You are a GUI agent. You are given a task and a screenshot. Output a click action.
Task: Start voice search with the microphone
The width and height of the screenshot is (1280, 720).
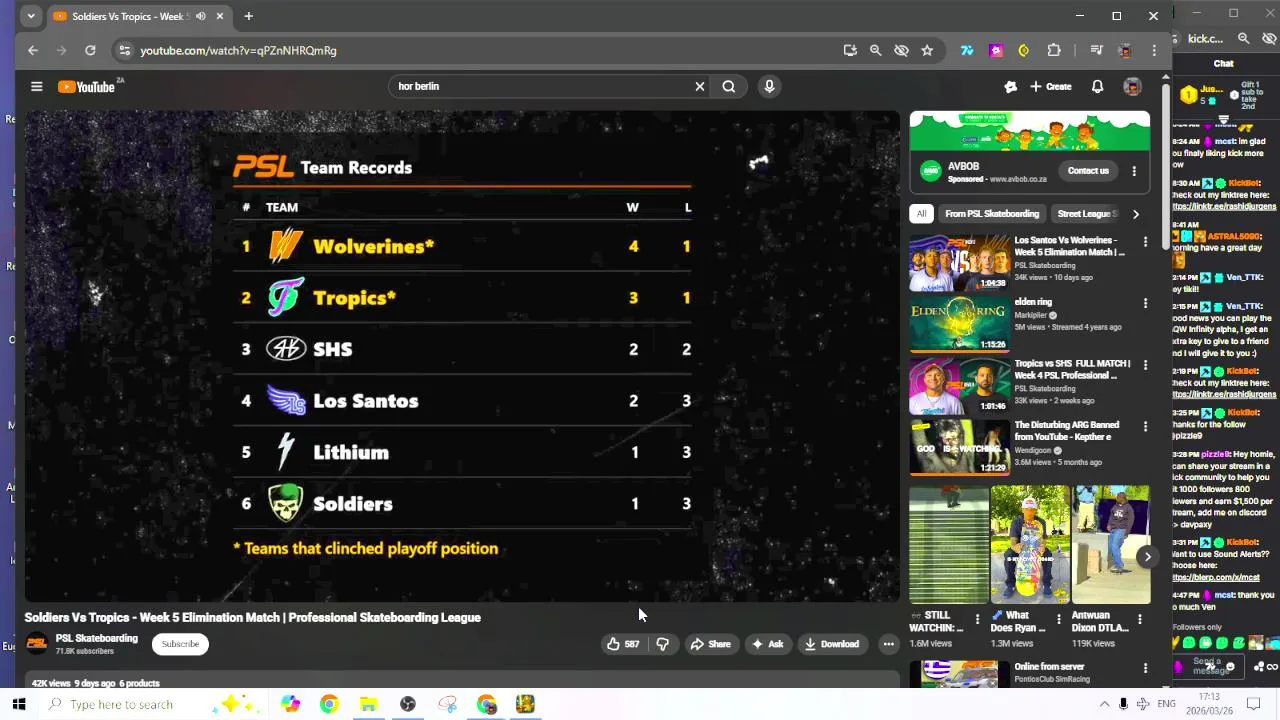pyautogui.click(x=769, y=86)
